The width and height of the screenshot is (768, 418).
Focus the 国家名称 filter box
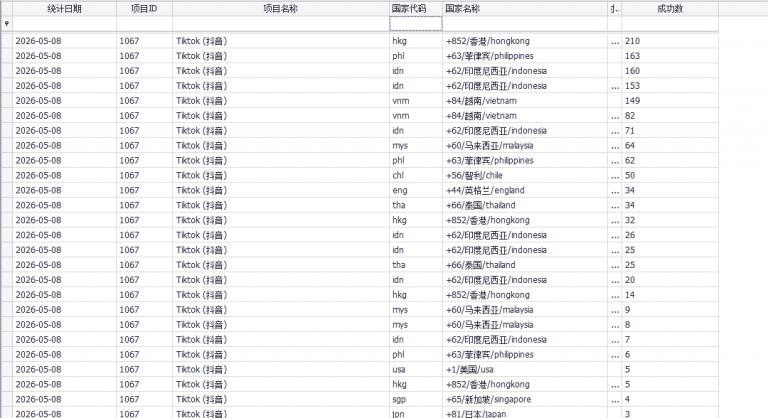(x=525, y=24)
